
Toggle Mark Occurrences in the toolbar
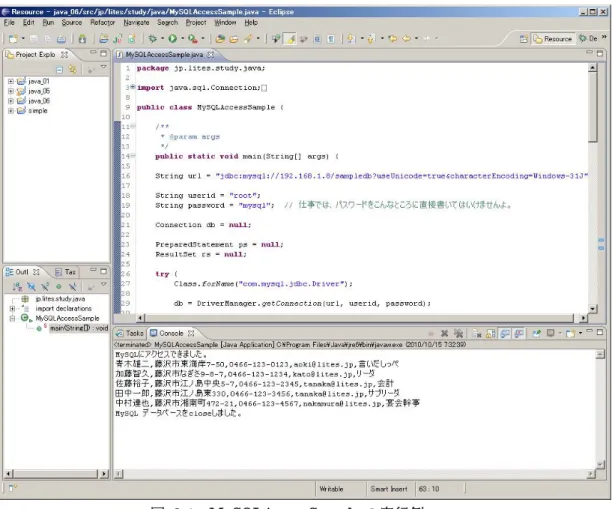click(290, 39)
